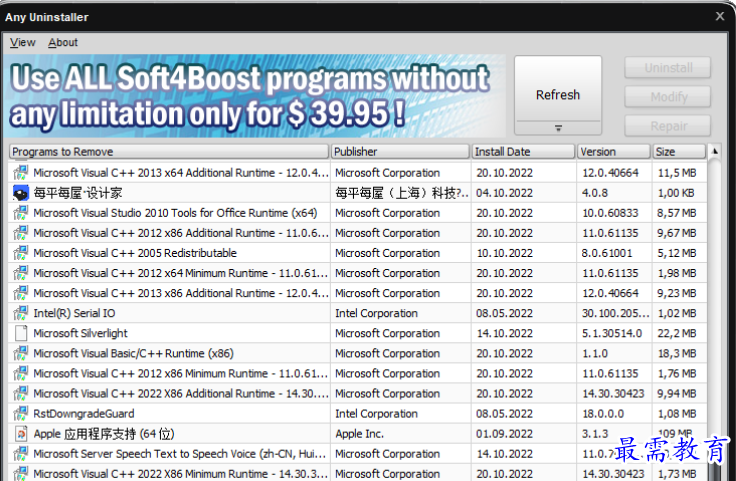The height and width of the screenshot is (481, 736).
Task: Click icon of Visual C++ 2012 x86 Minimum Runtime
Action: (x=20, y=374)
